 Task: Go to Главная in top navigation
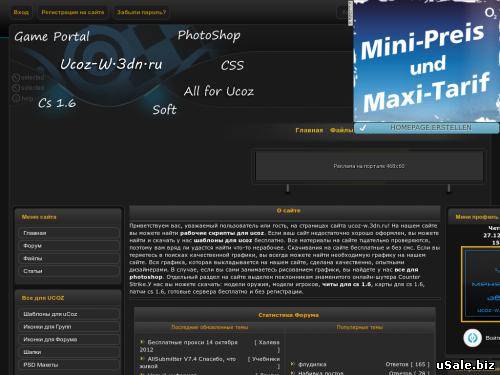(309, 130)
